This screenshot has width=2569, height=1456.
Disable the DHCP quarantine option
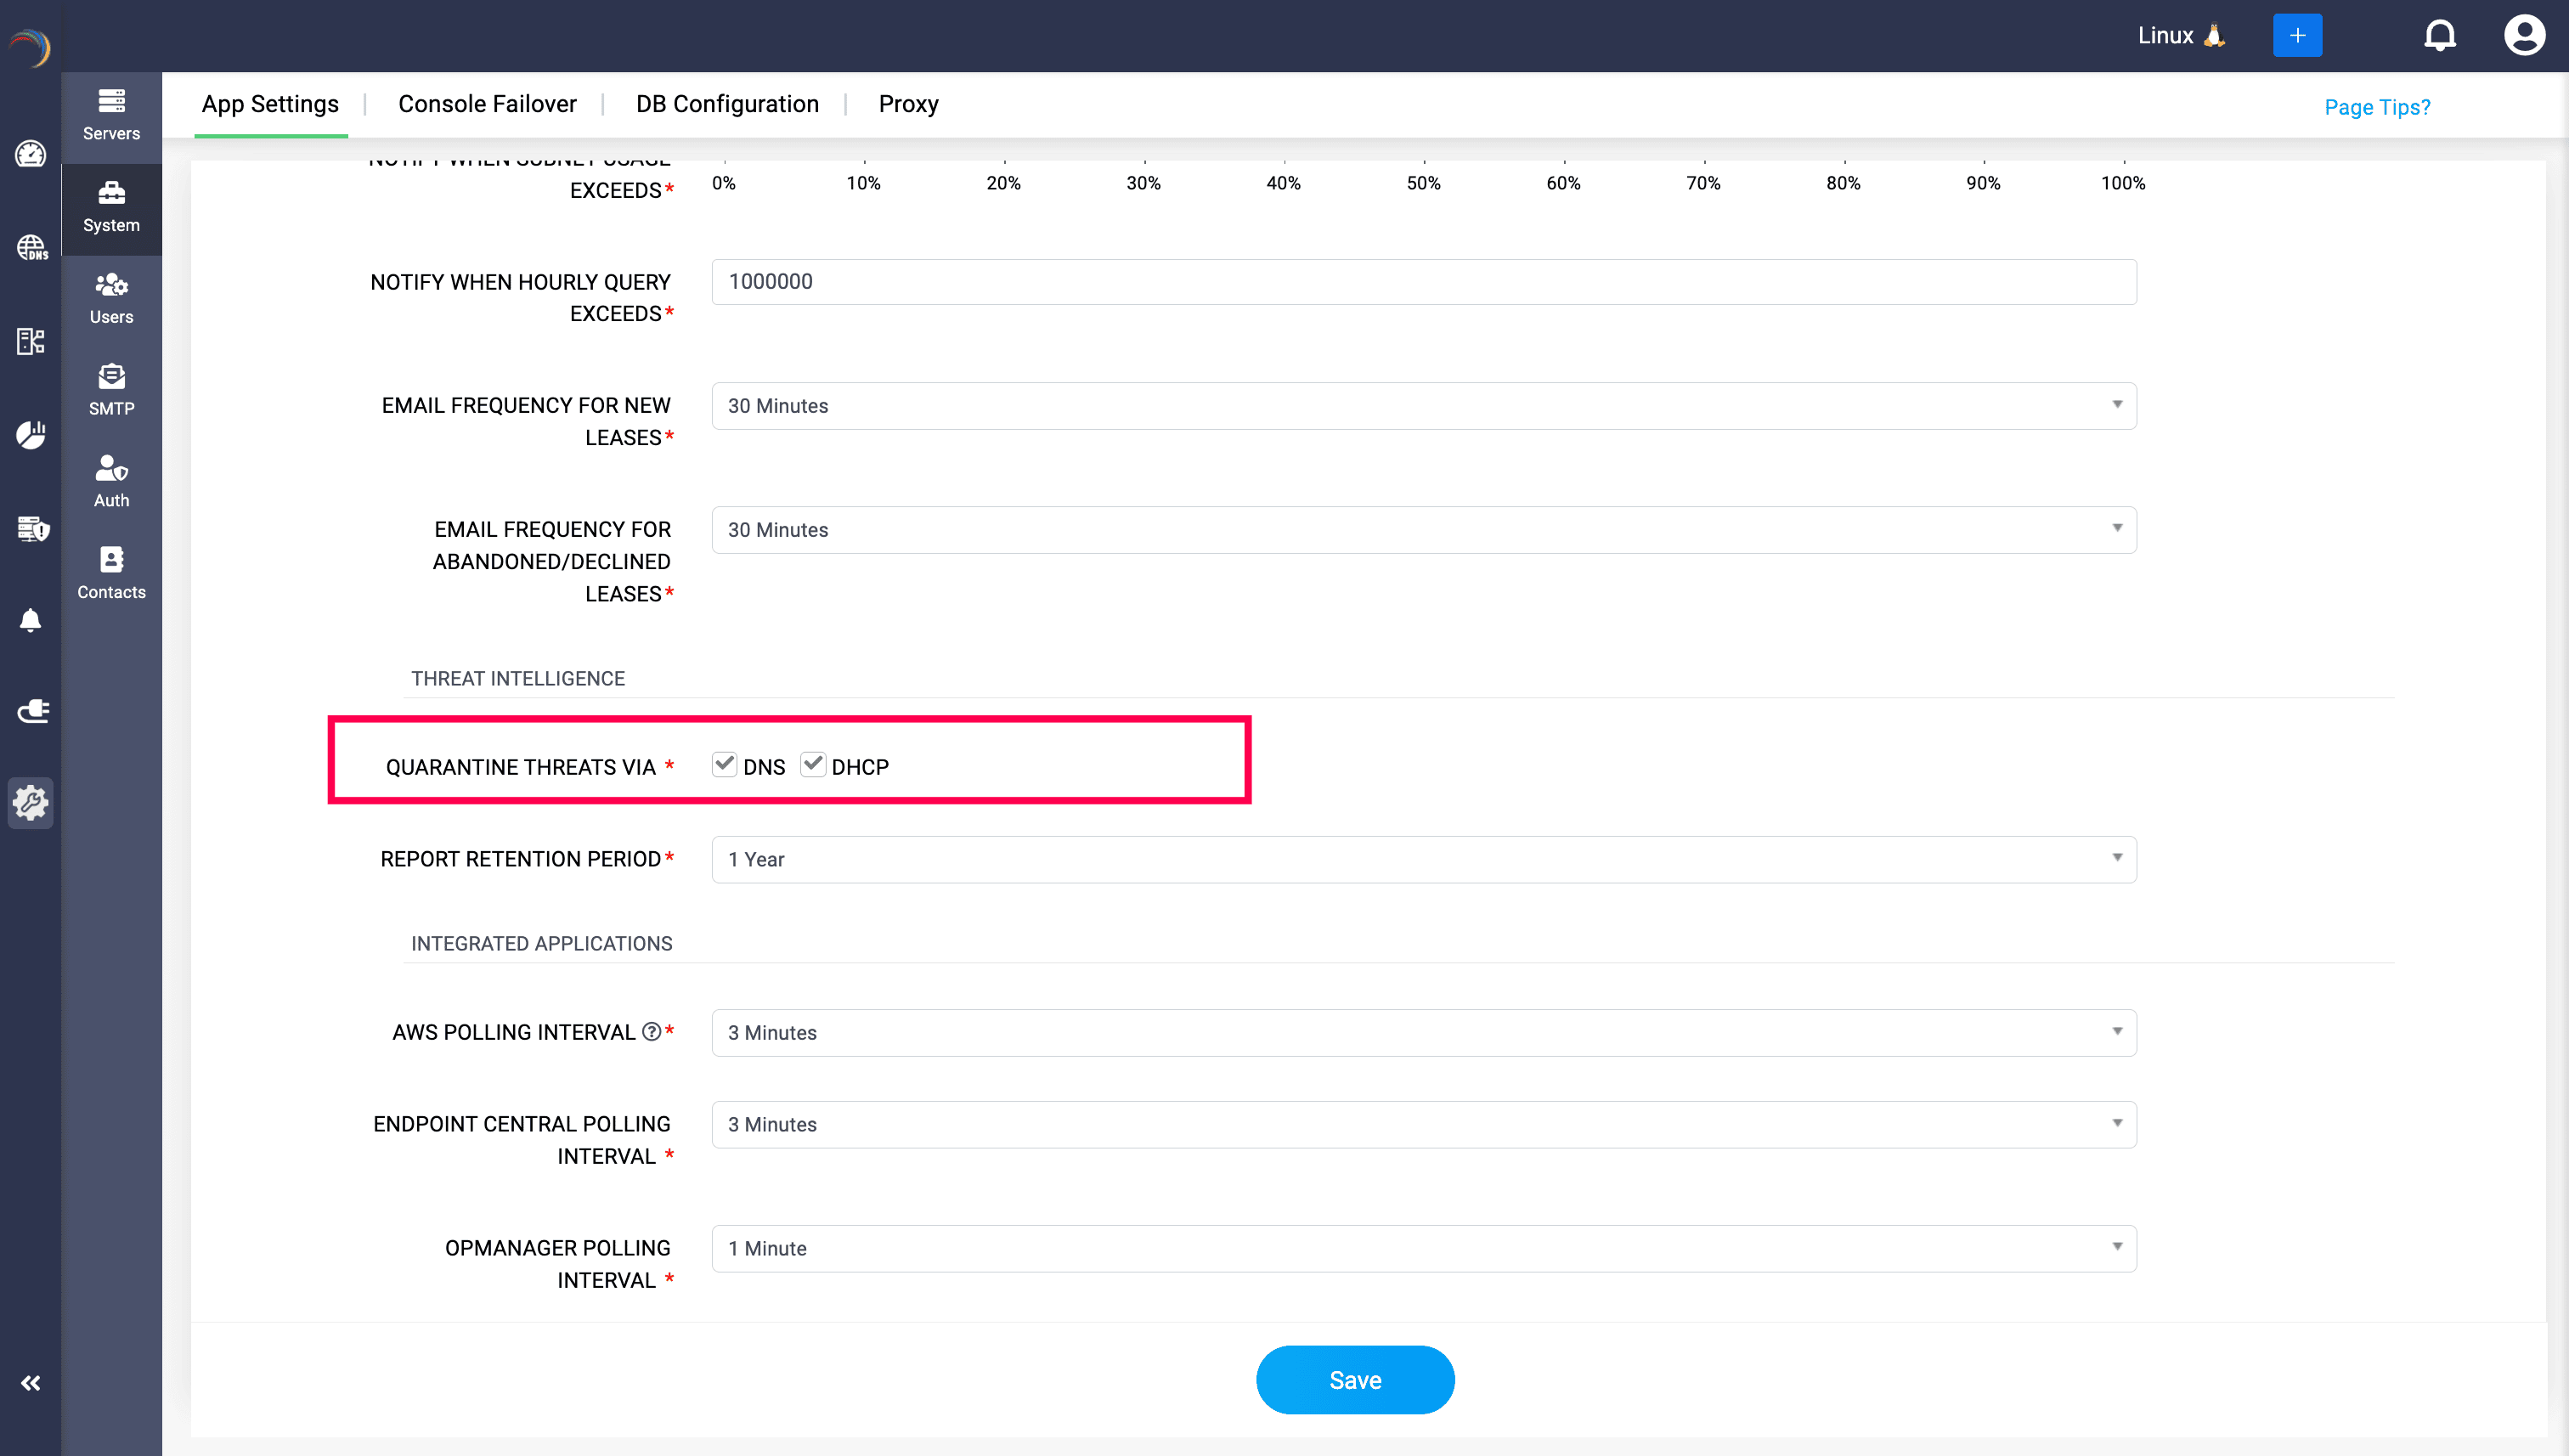click(x=813, y=764)
